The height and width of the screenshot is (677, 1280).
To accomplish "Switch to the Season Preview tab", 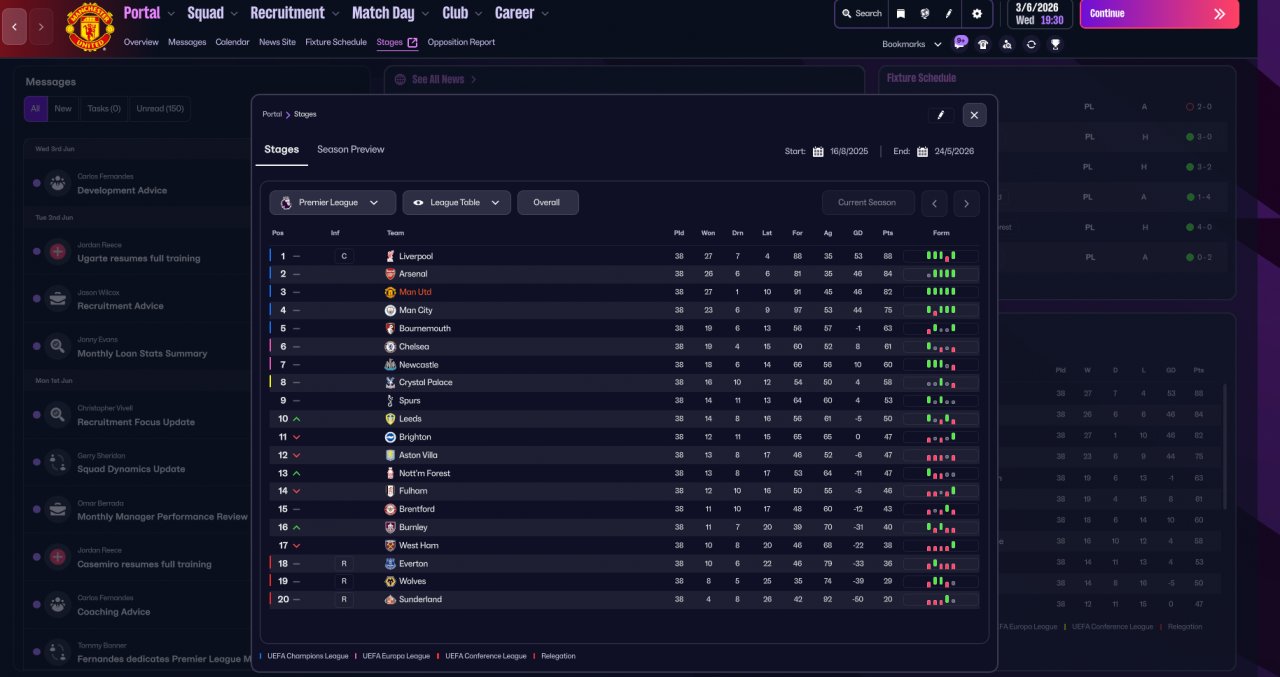I will [x=351, y=149].
